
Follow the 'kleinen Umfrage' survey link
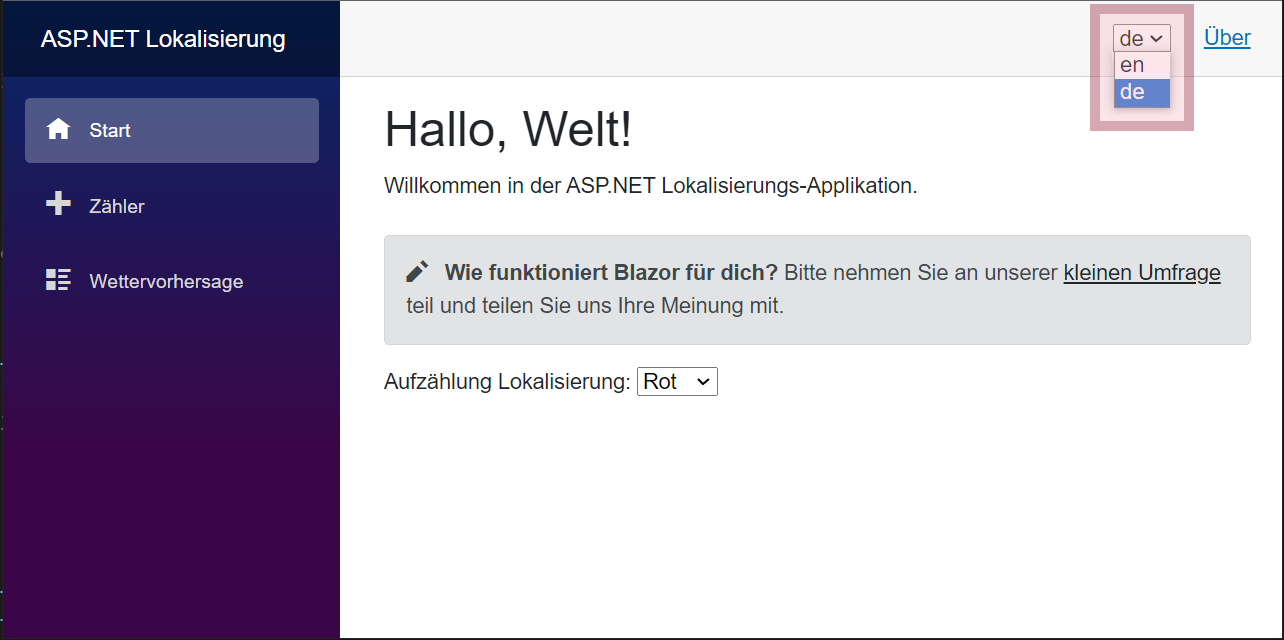(1141, 273)
